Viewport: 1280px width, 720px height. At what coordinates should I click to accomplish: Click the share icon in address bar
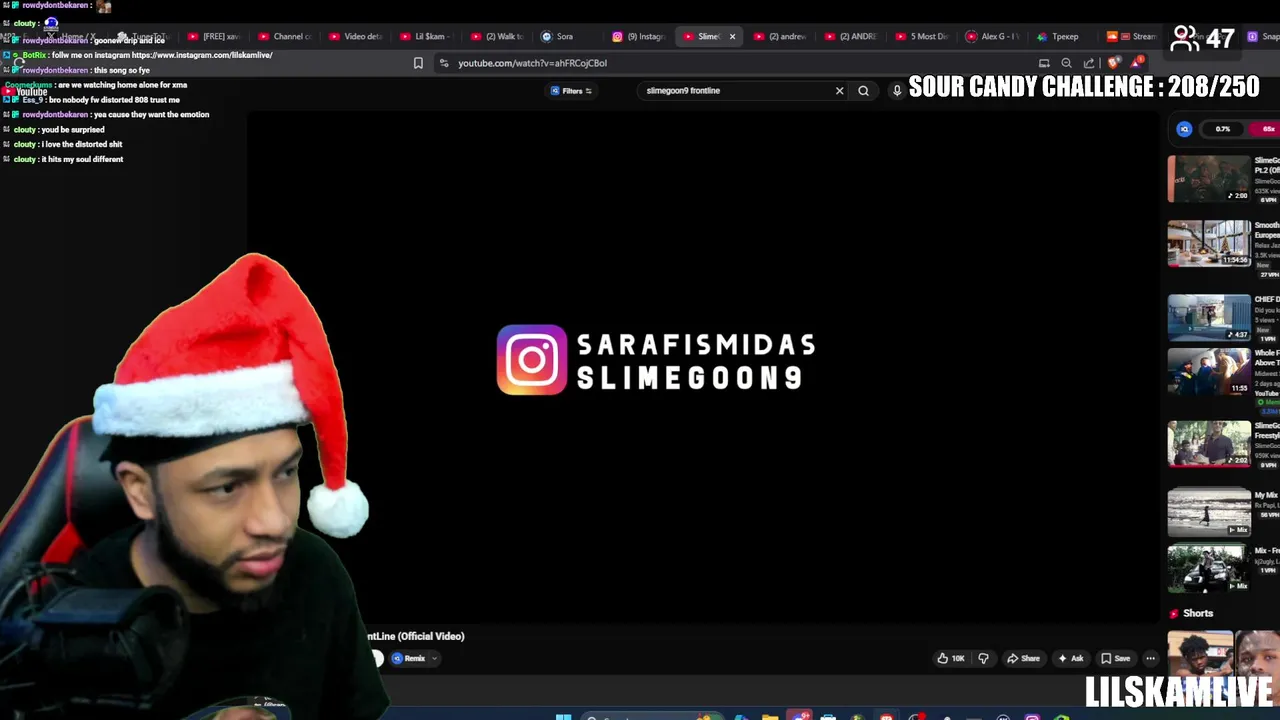(x=1089, y=63)
